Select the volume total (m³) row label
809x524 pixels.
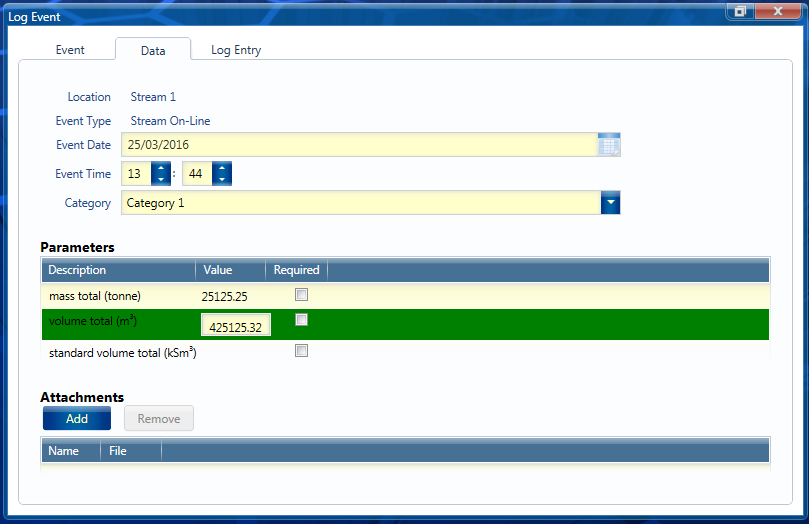coord(93,321)
